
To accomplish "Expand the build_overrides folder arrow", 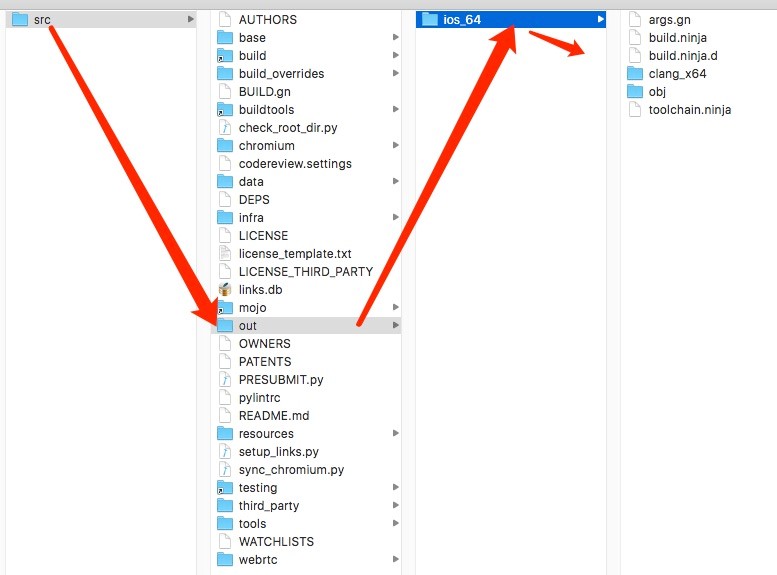I will 395,73.
